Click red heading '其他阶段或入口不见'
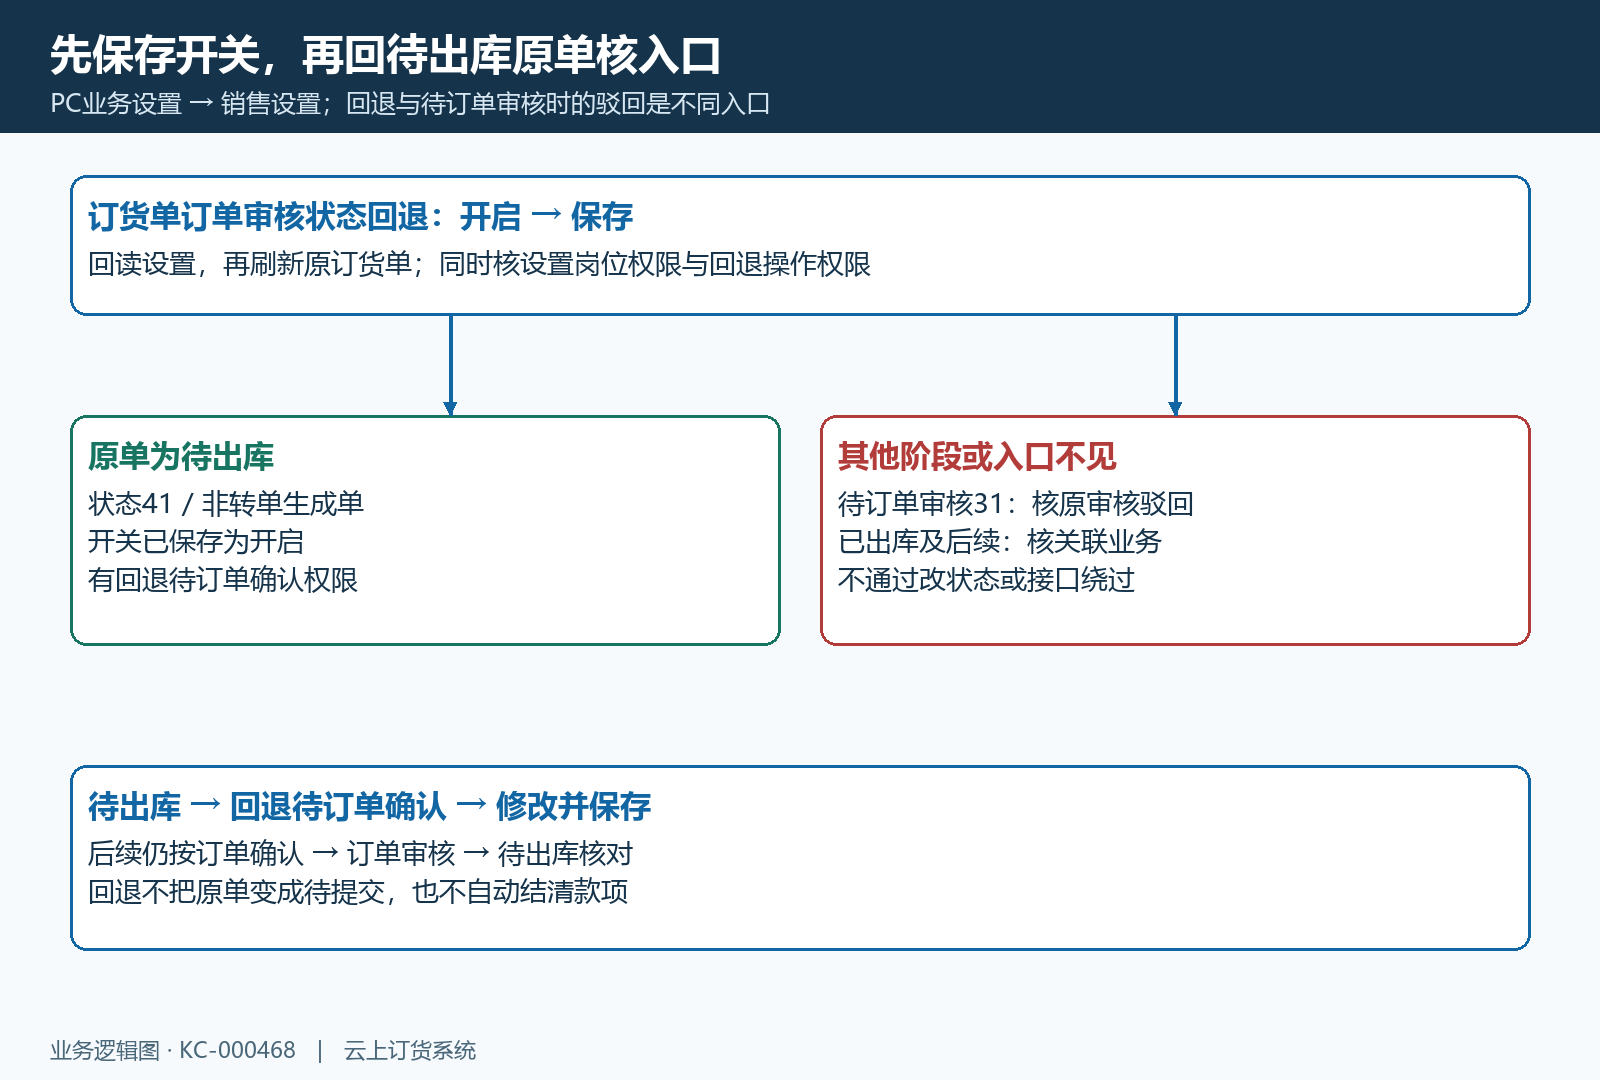The height and width of the screenshot is (1080, 1600). point(977,456)
